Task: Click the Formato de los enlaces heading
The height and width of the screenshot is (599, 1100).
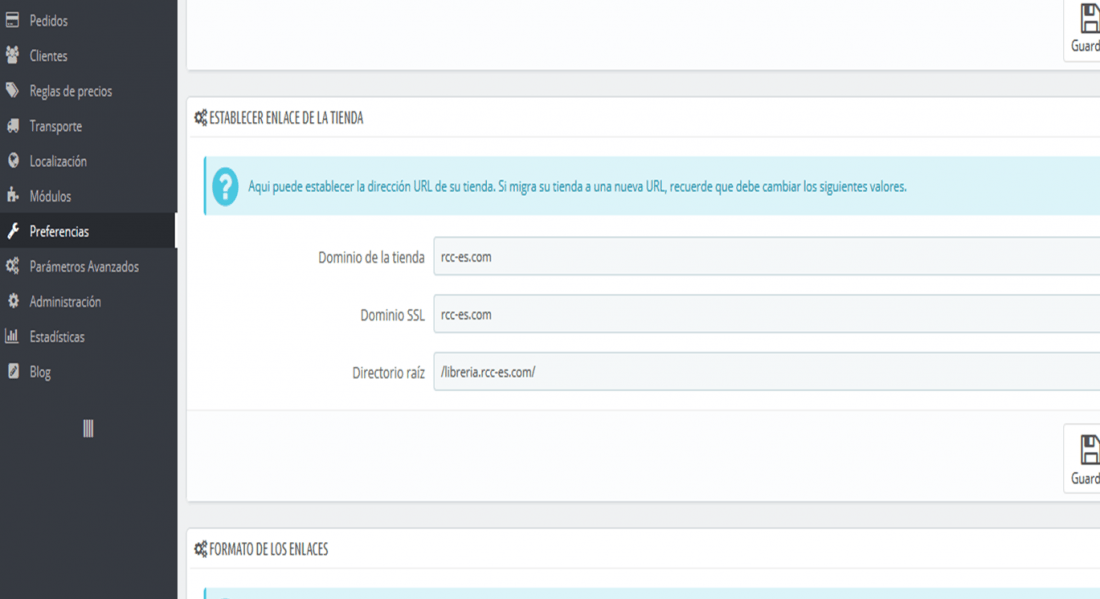Action: point(269,549)
